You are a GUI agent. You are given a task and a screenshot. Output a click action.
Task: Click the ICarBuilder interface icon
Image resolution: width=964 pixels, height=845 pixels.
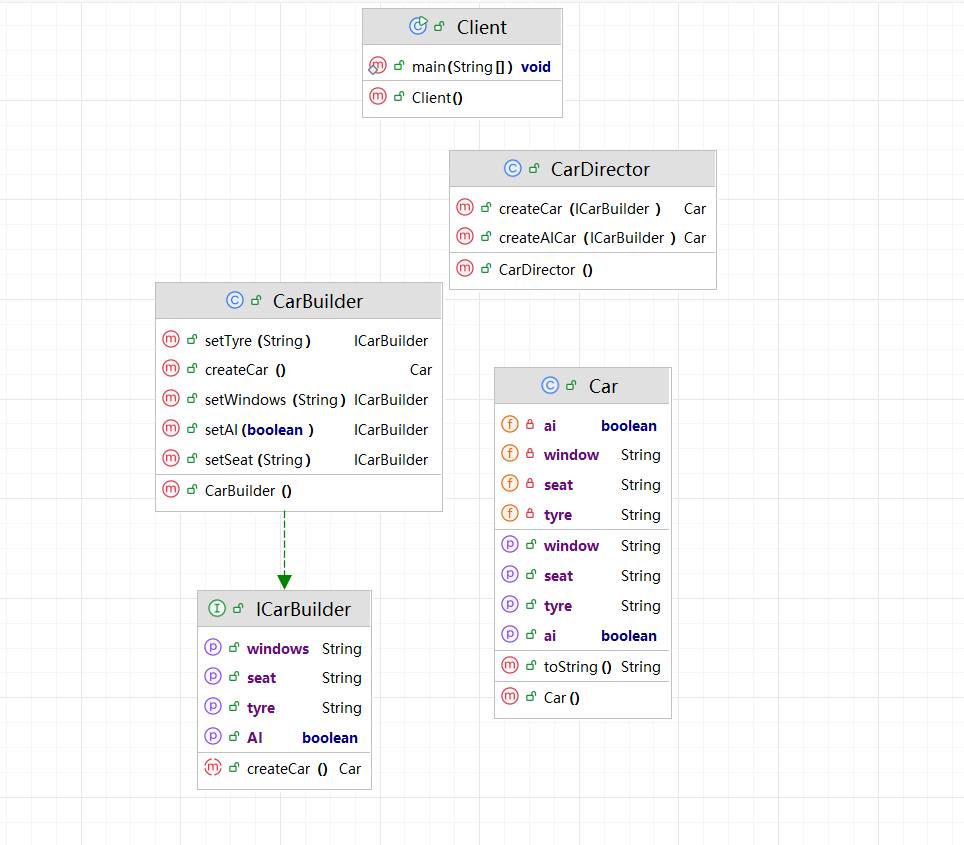click(216, 609)
